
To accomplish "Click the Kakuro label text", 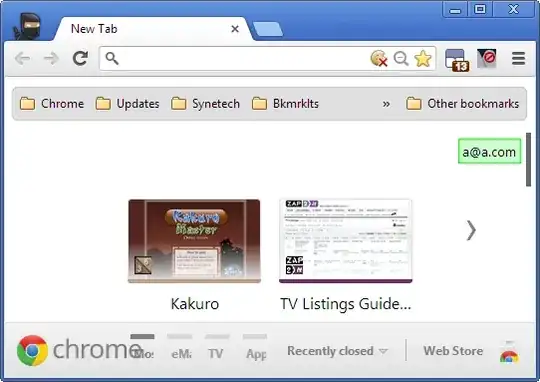I will pyautogui.click(x=195, y=304).
